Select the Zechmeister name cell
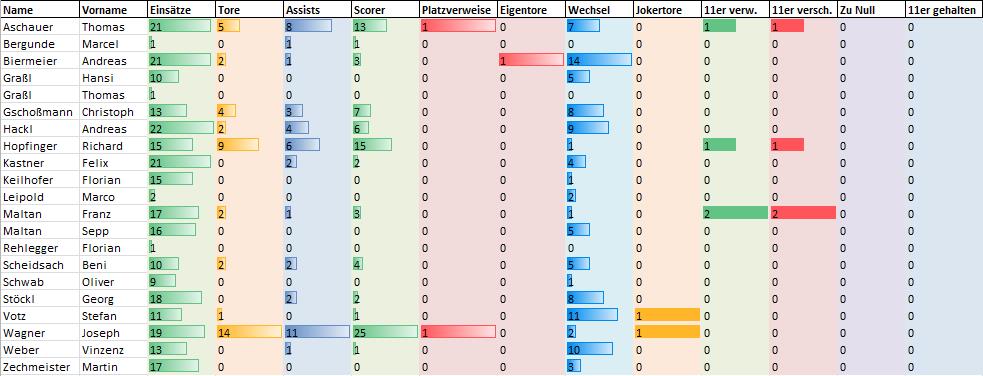The image size is (983, 376). point(40,366)
